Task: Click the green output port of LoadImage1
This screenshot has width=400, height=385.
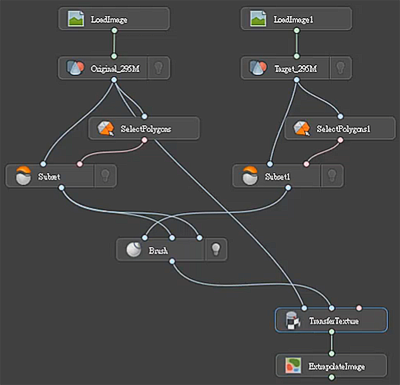Action: (296, 30)
